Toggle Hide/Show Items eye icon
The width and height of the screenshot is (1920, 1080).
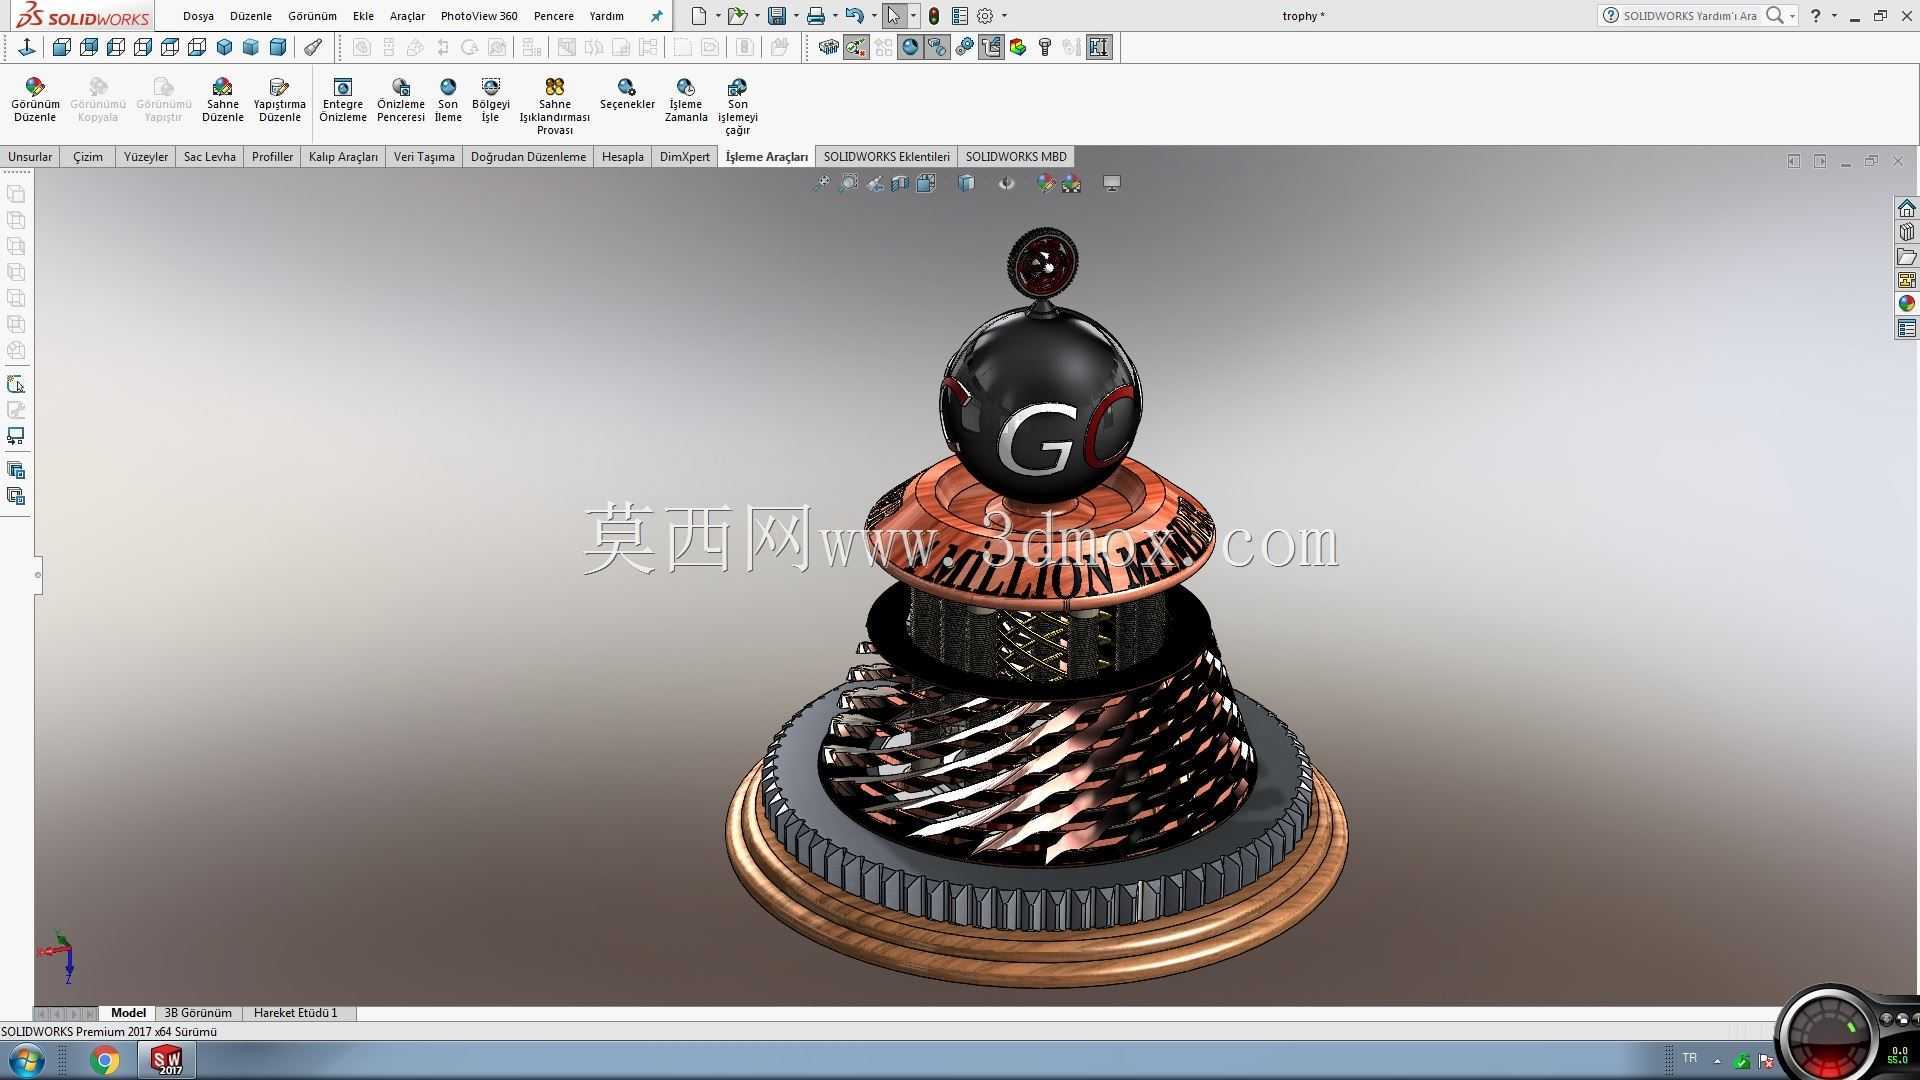coord(1006,183)
